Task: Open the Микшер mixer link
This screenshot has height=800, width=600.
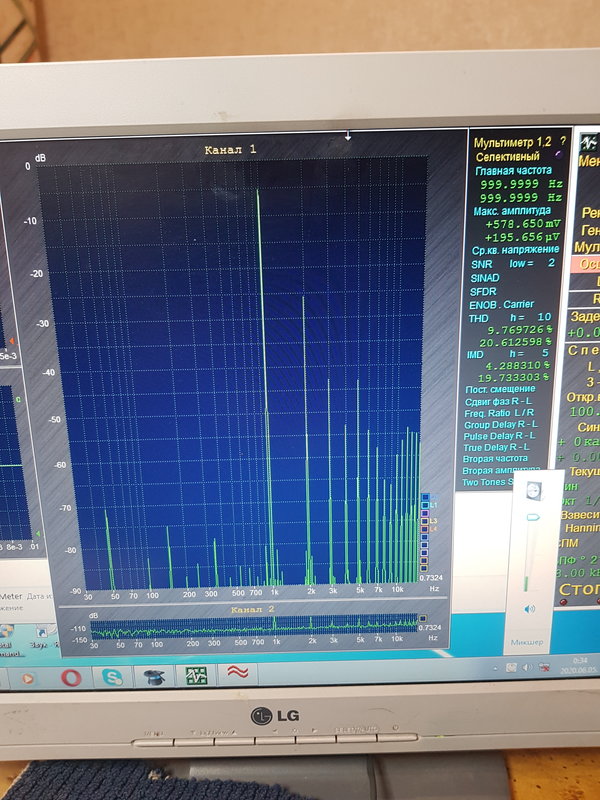Action: click(527, 642)
